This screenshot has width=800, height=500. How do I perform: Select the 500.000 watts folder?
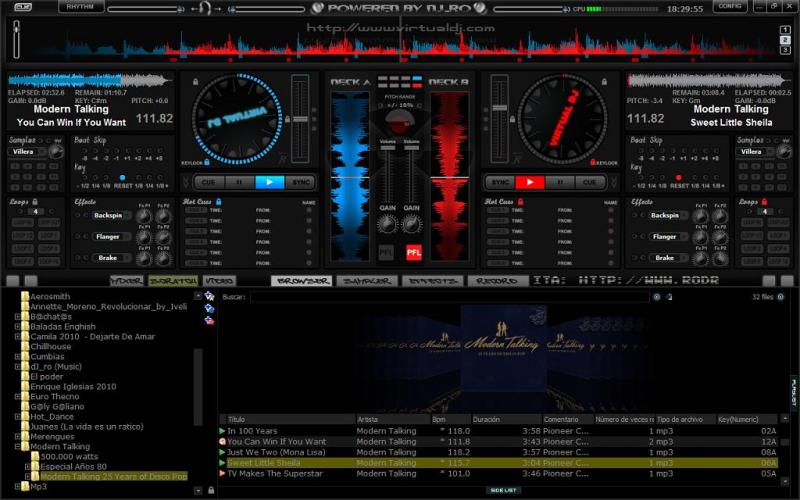69,456
